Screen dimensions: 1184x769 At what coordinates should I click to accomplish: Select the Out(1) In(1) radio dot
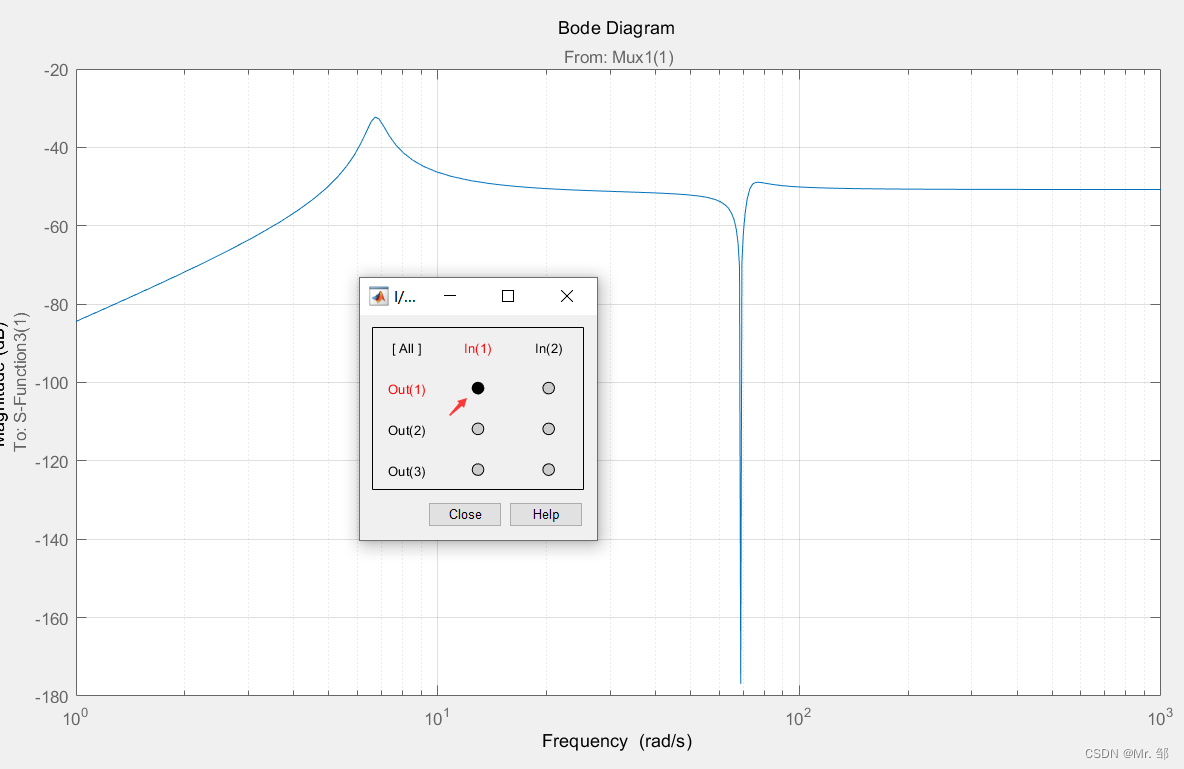[x=477, y=388]
